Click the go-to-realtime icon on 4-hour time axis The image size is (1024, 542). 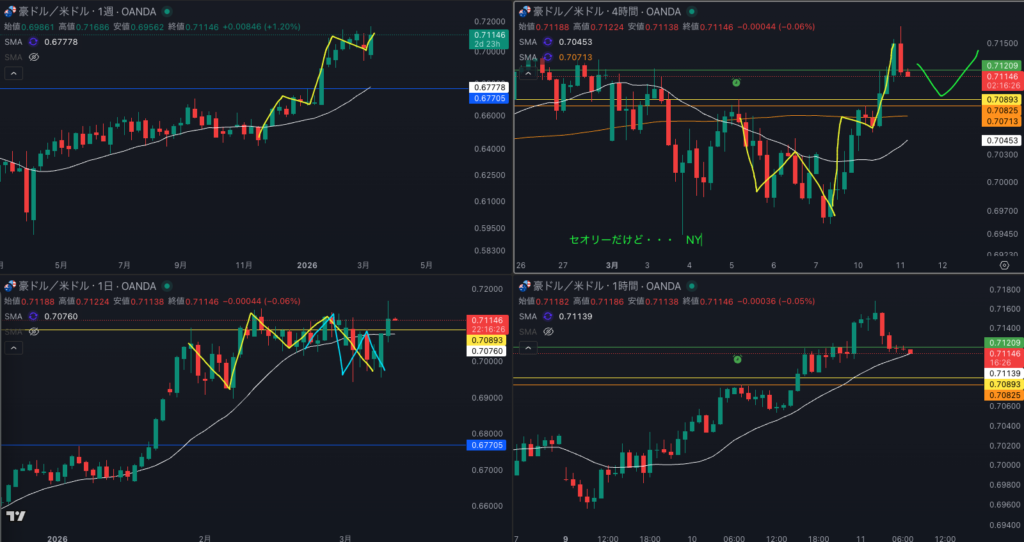pyautogui.click(x=1003, y=266)
